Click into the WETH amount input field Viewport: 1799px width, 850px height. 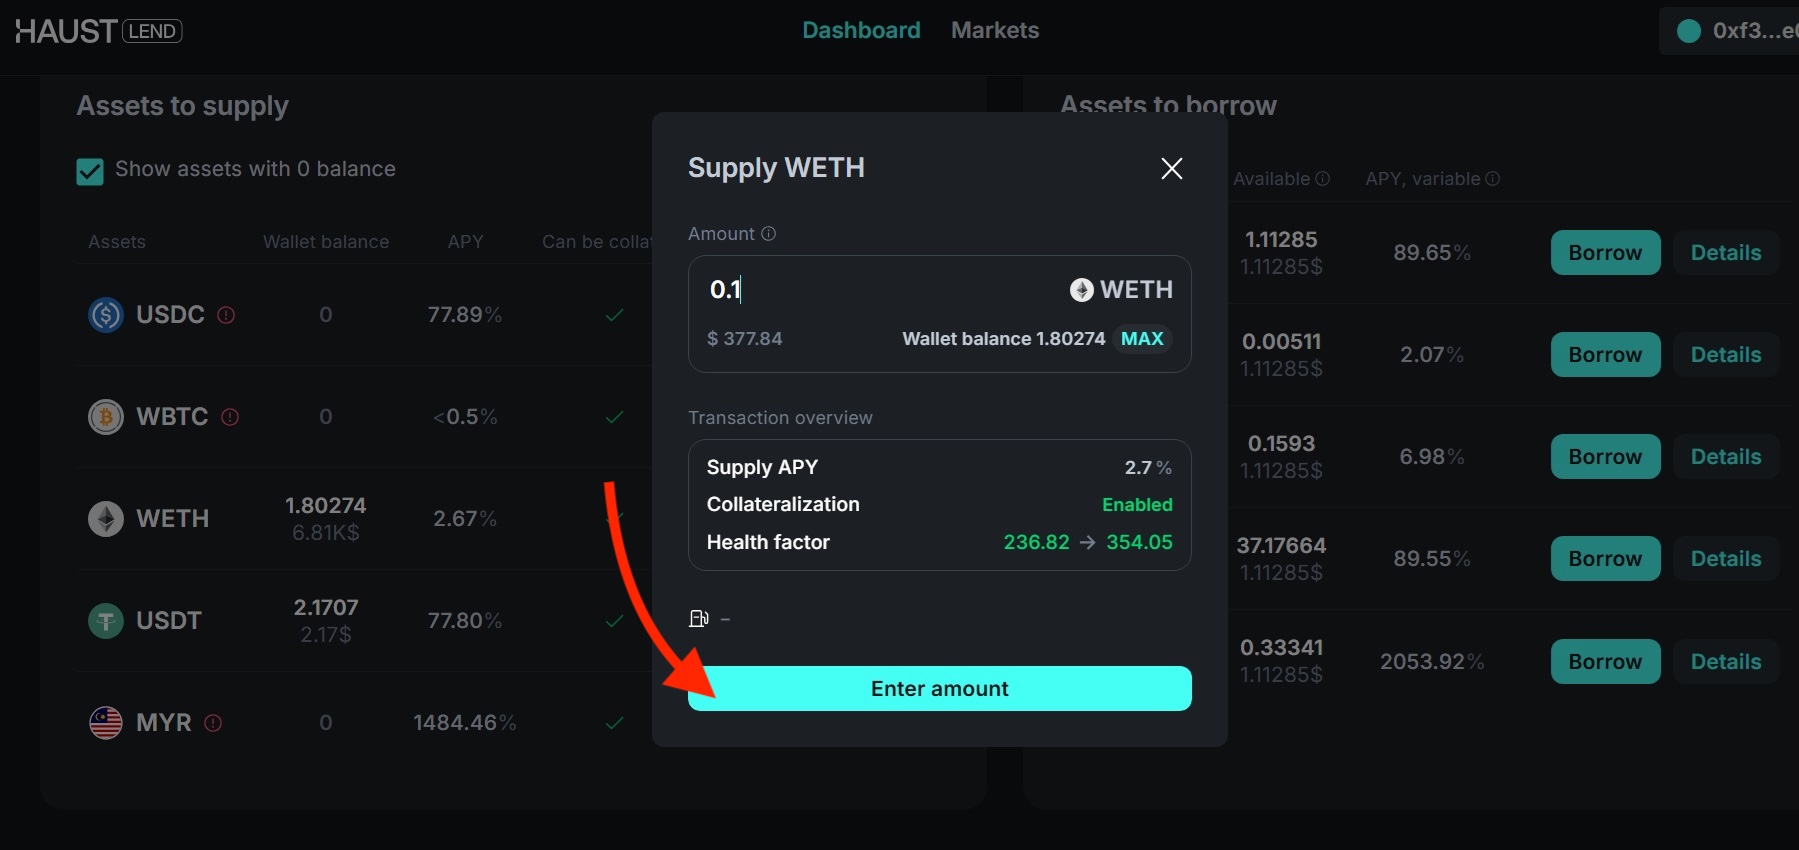coord(880,290)
